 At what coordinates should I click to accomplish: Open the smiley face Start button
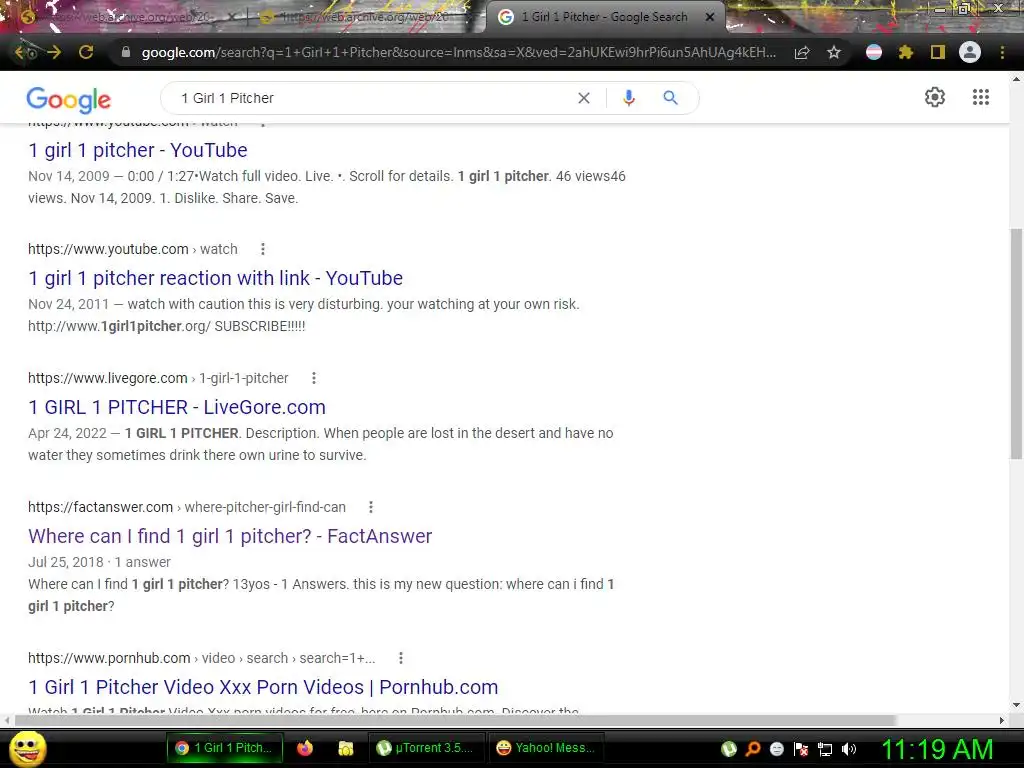pos(27,748)
